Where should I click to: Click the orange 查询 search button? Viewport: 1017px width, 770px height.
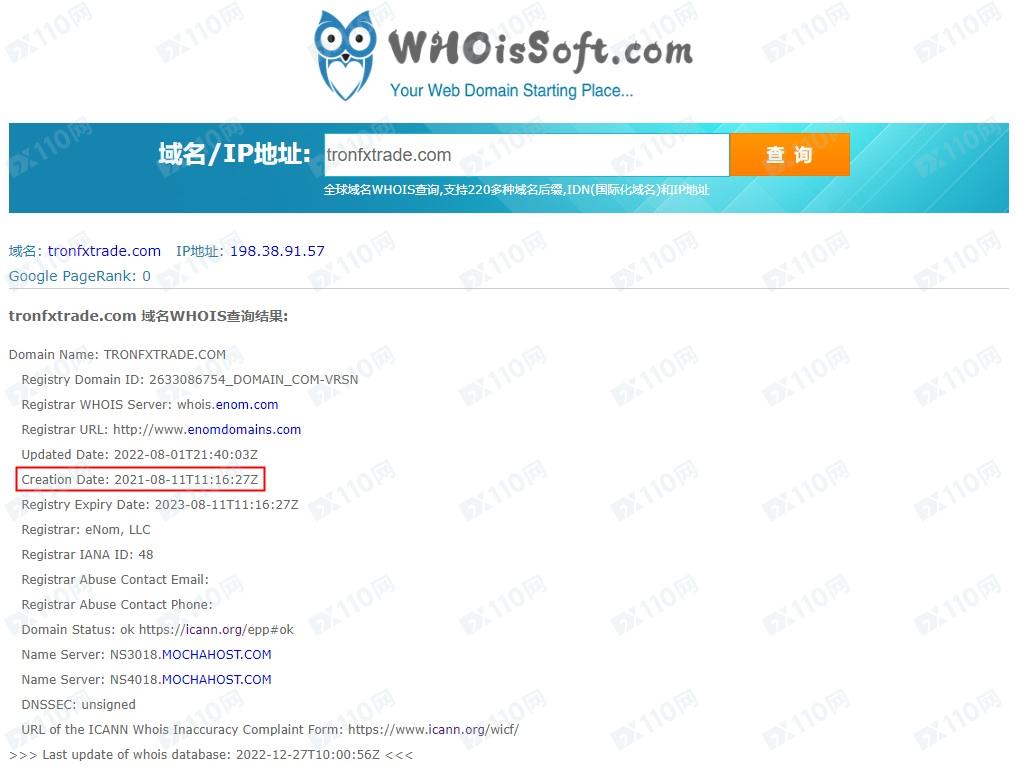(x=789, y=155)
